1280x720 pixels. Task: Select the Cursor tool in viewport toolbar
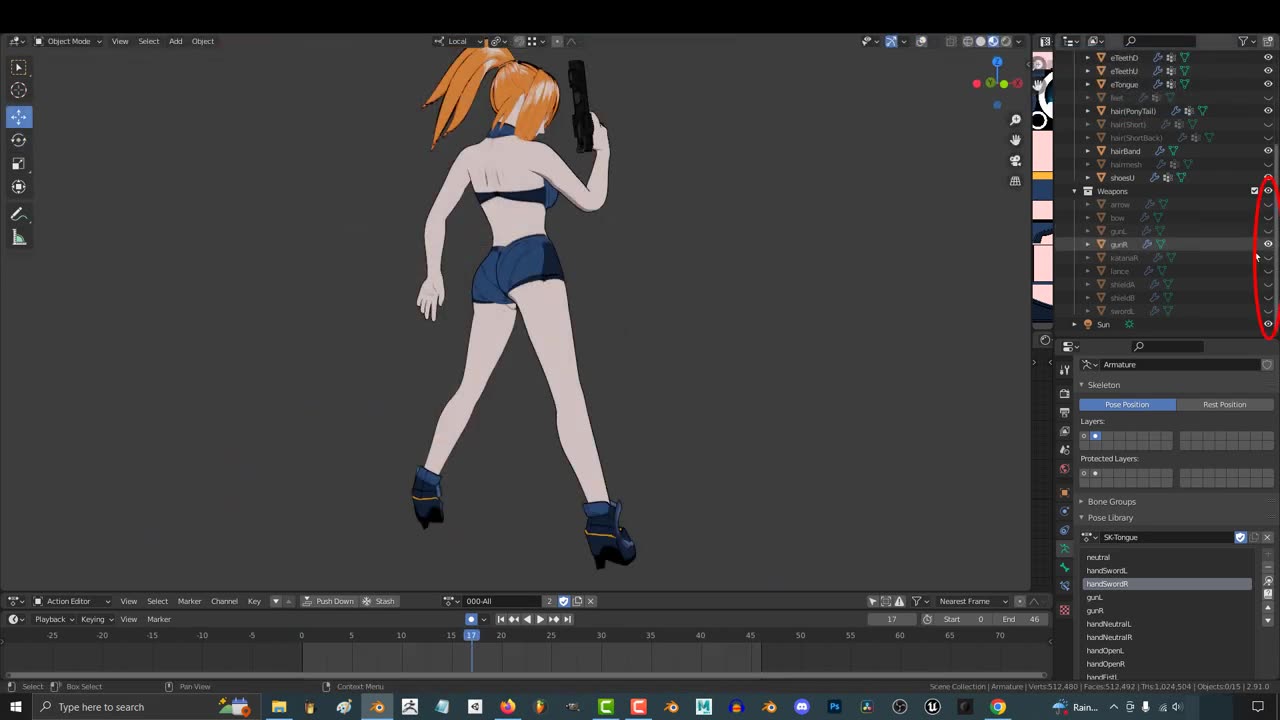(x=18, y=91)
